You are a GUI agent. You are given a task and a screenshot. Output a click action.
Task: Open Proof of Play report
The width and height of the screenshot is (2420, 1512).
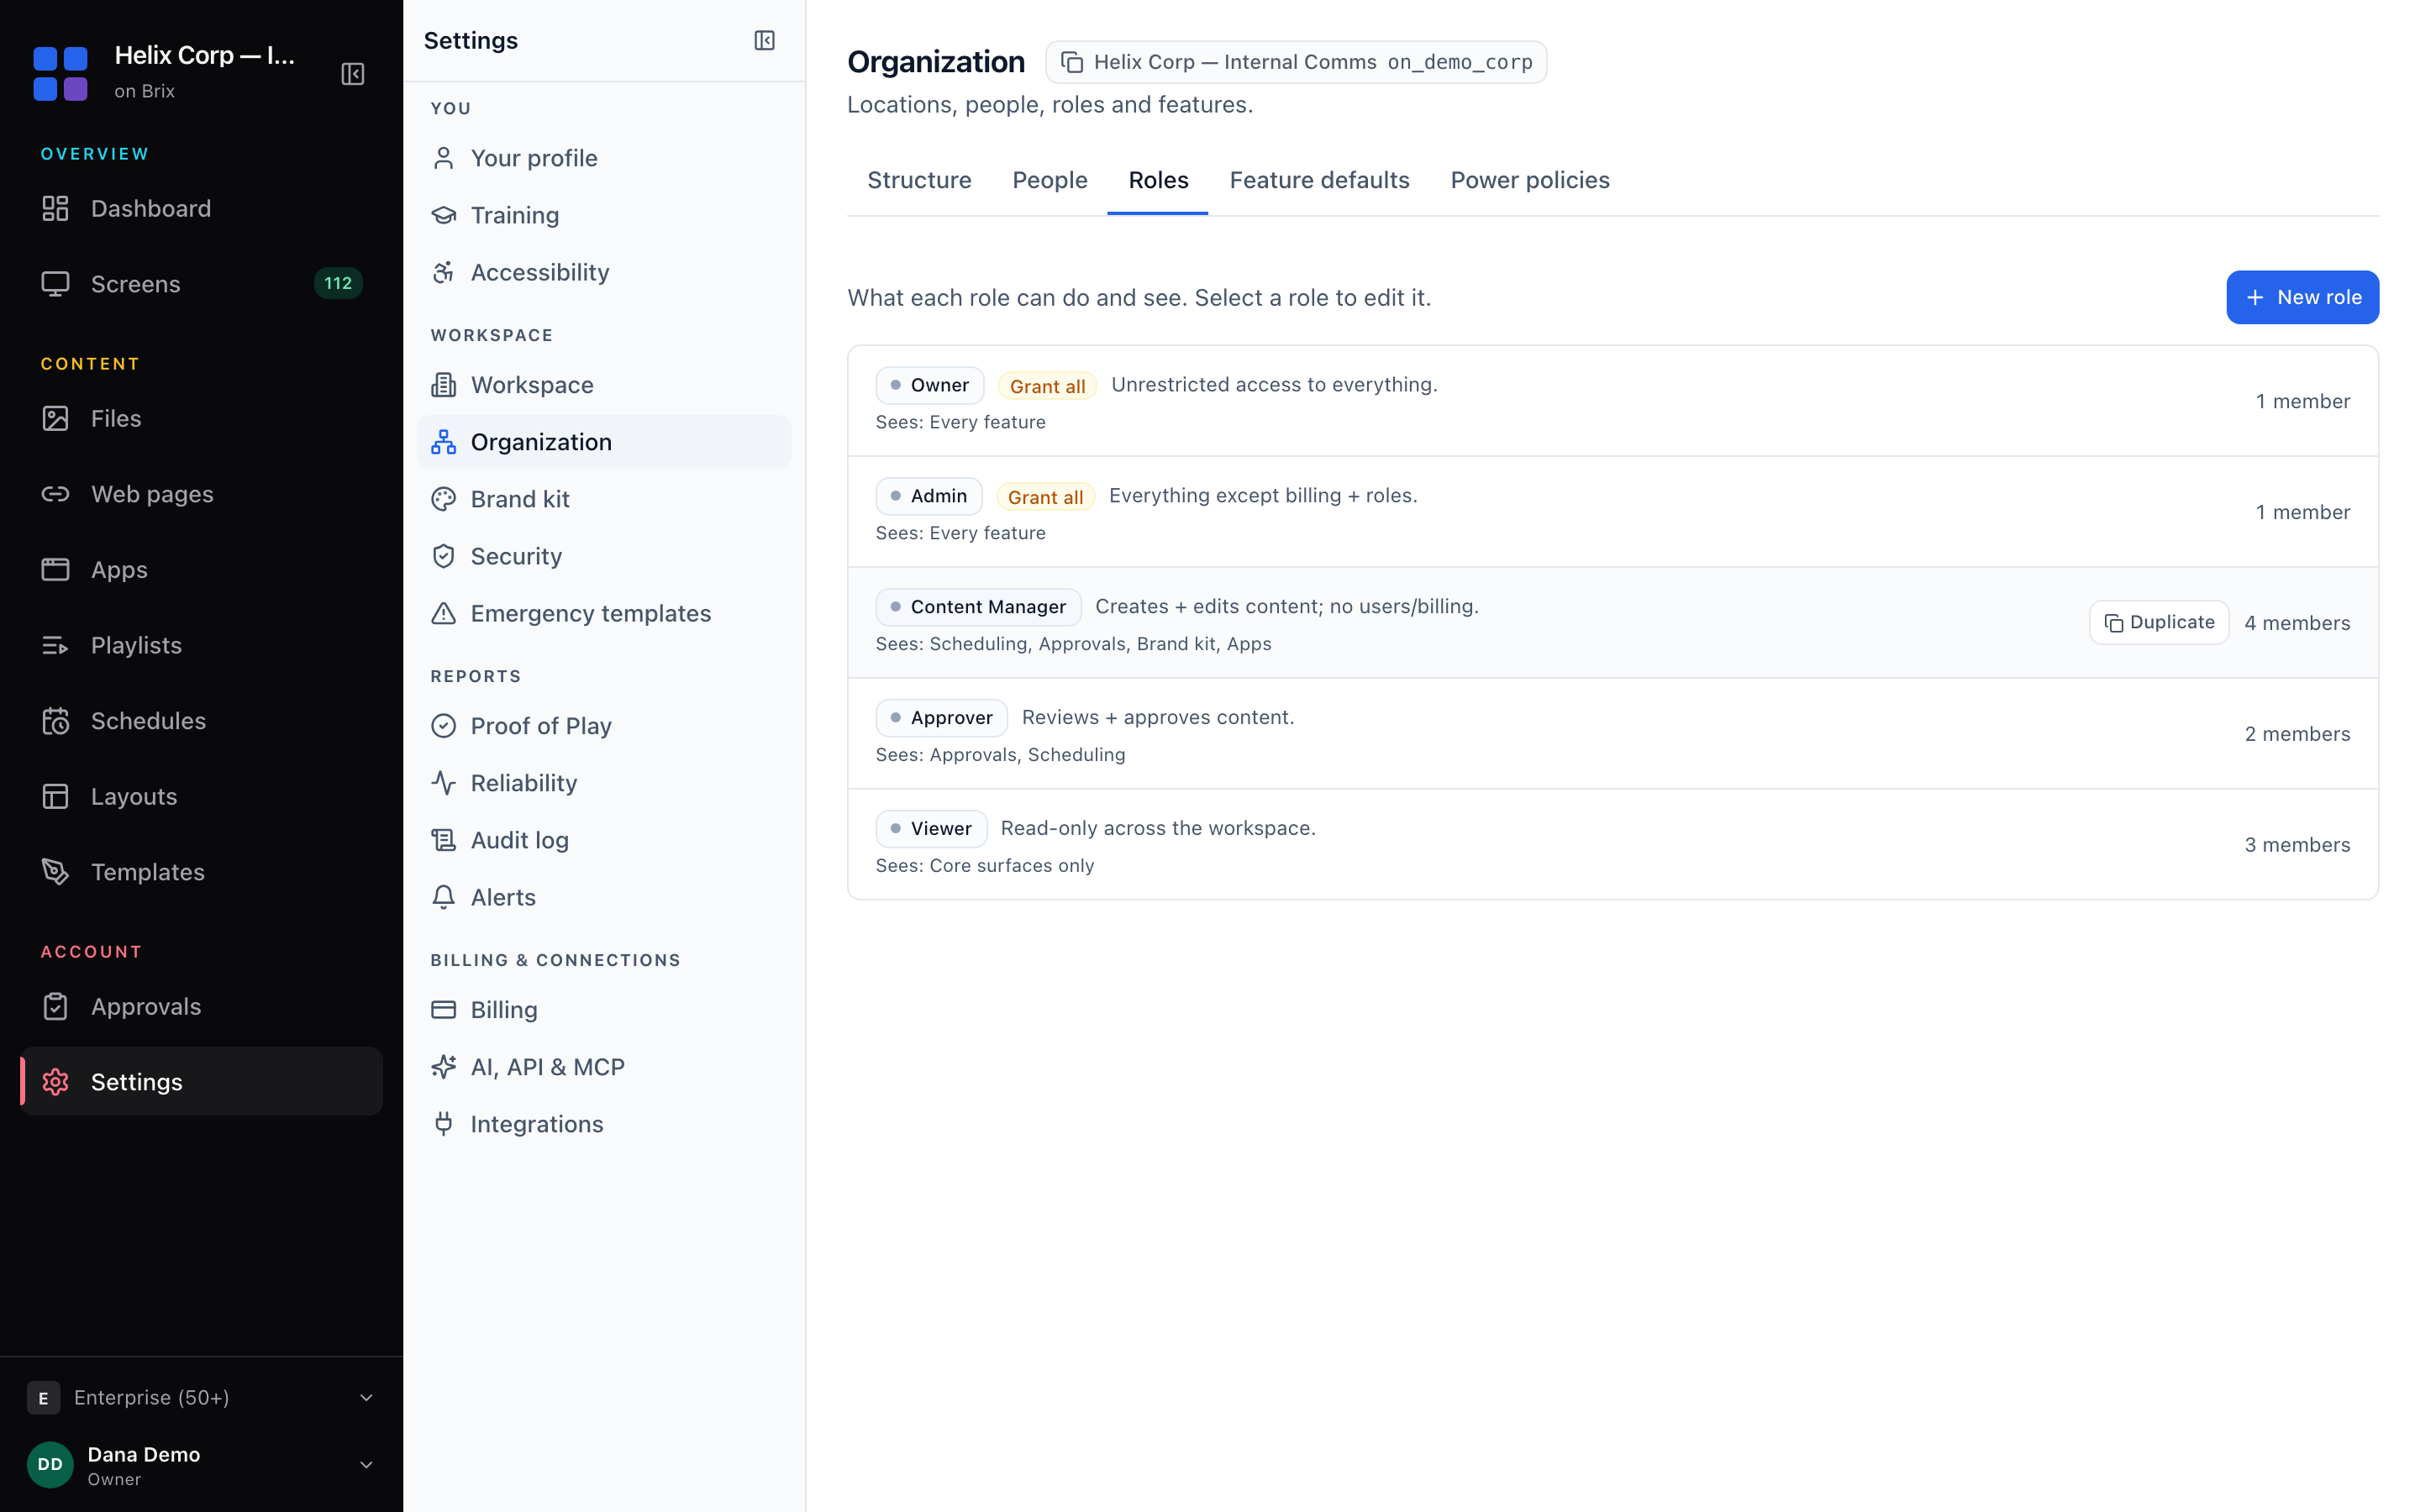point(604,726)
